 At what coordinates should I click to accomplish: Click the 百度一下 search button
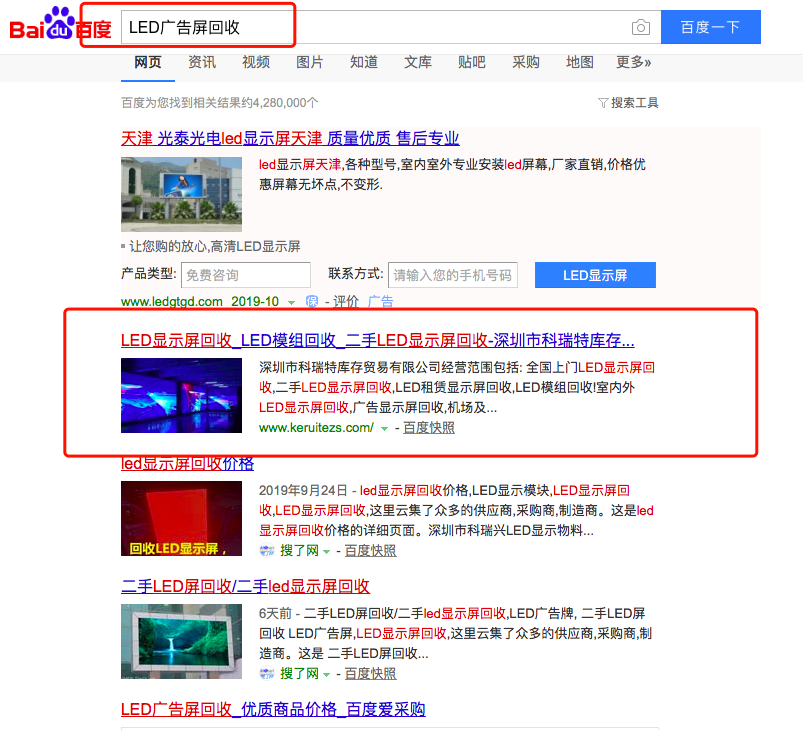710,27
